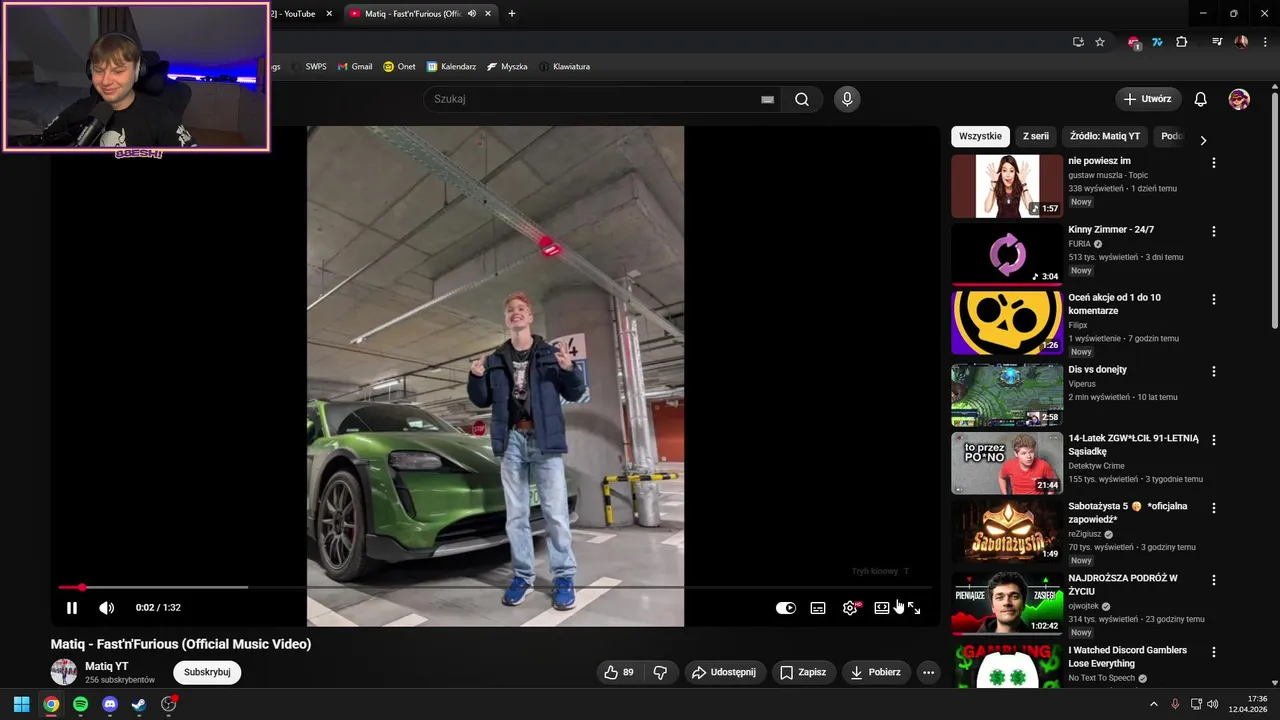The width and height of the screenshot is (1280, 720).
Task: Click 'NAJDROŻSZA PODRÓŻ W ŻYCIU' title
Action: click(x=1123, y=585)
